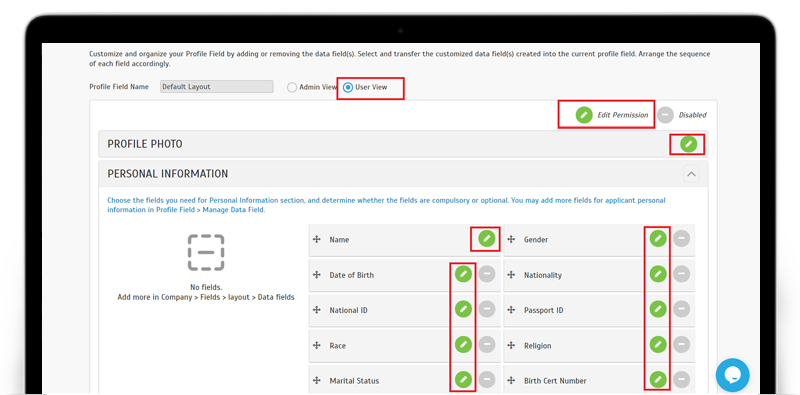Select the User View radio button
Image resolution: width=800 pixels, height=395 pixels.
[x=348, y=87]
